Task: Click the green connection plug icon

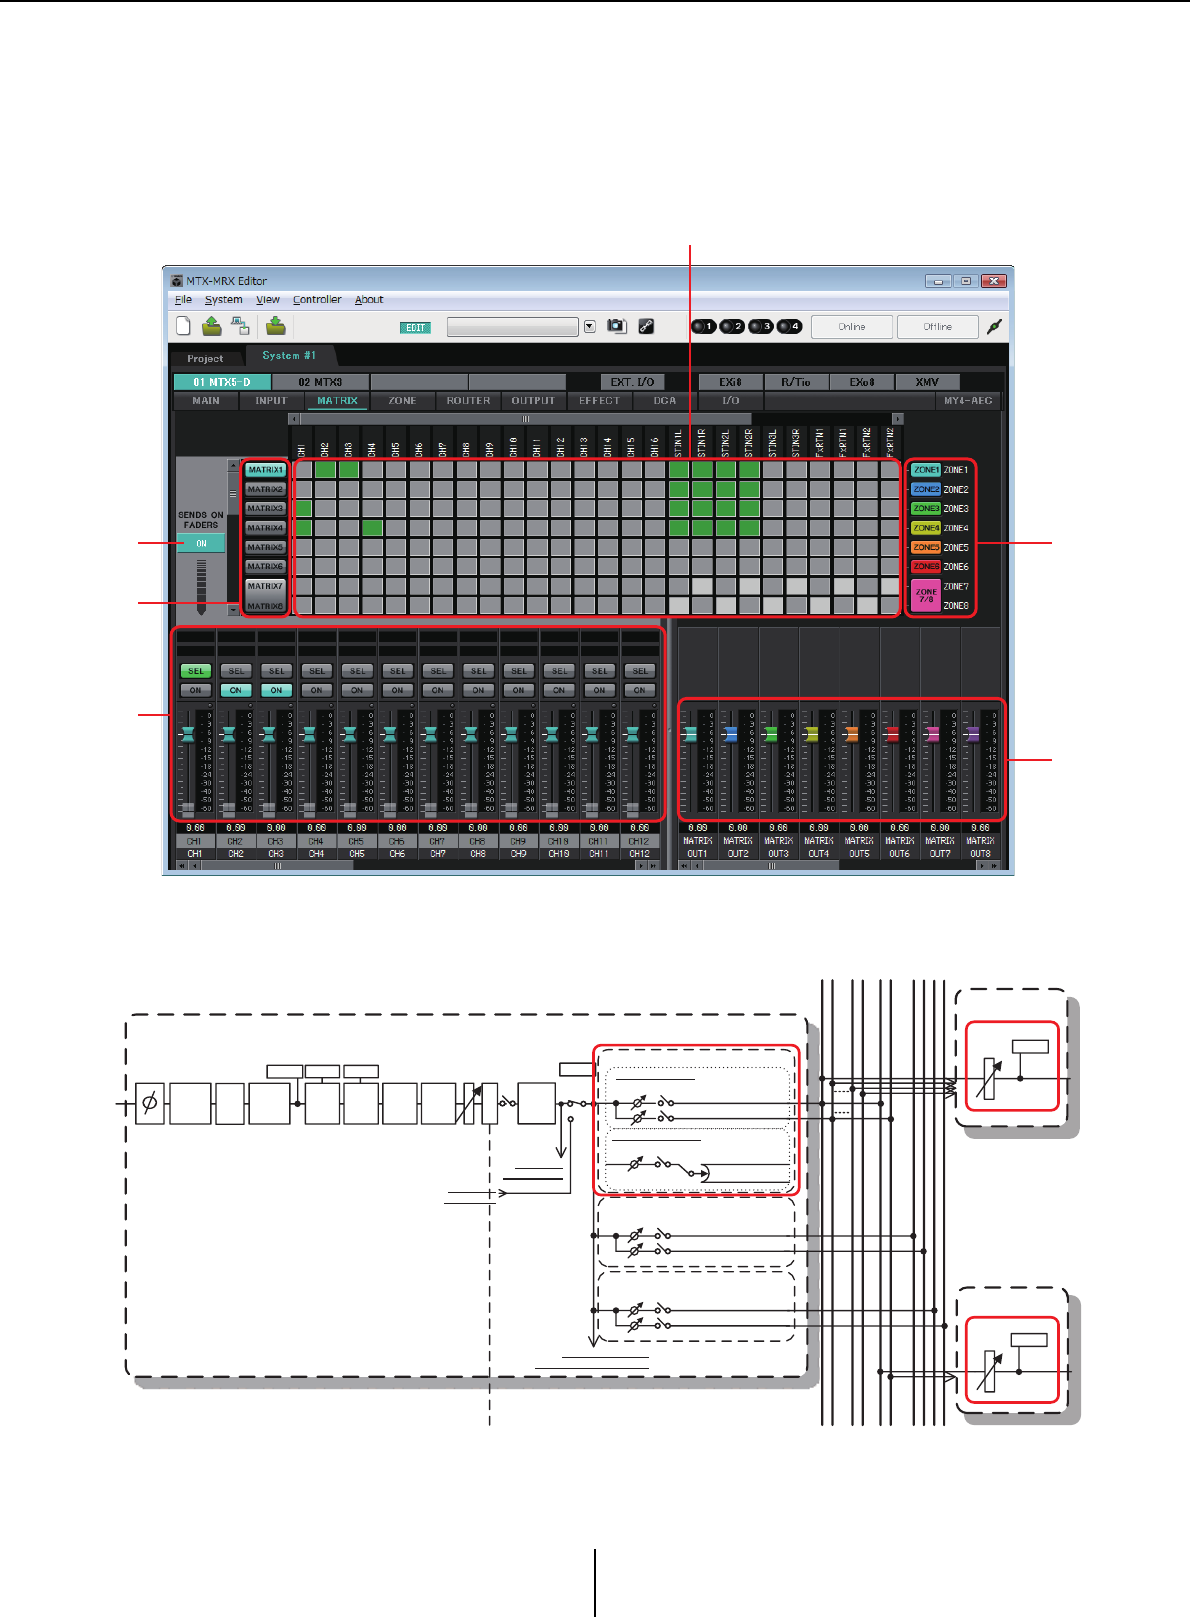Action: point(994,327)
